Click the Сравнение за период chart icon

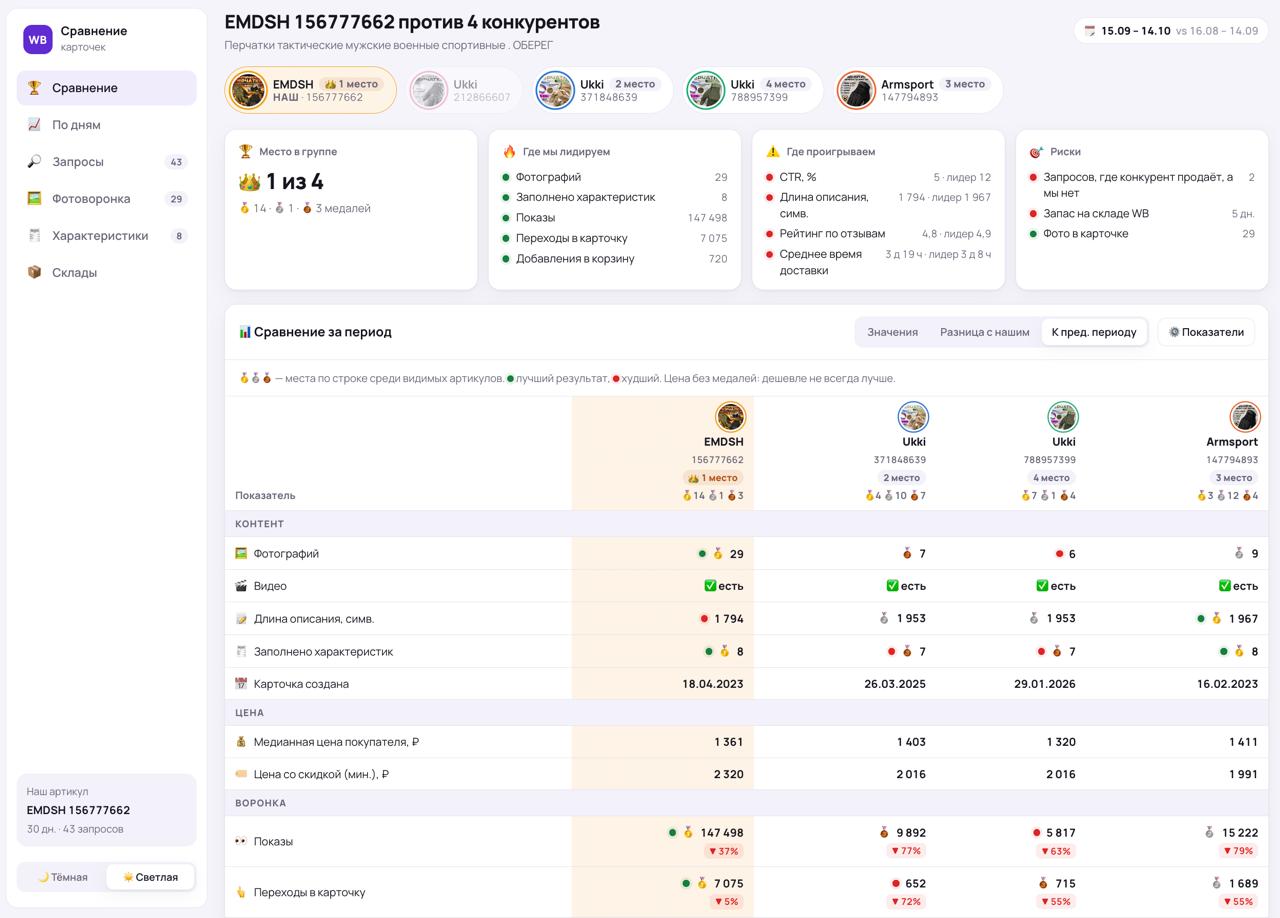coord(245,332)
